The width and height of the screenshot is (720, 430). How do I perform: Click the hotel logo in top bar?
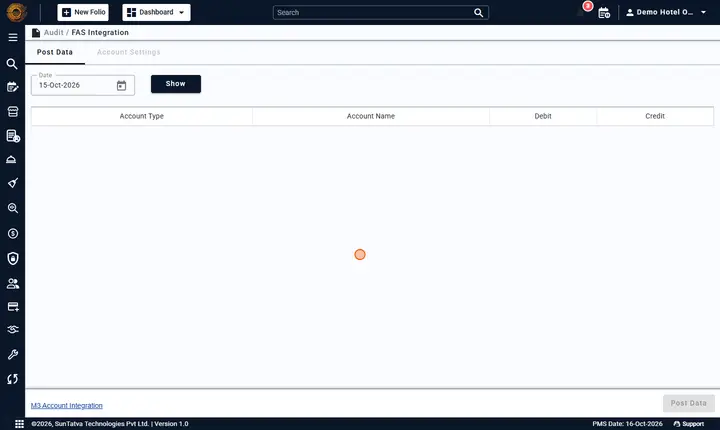tap(17, 12)
